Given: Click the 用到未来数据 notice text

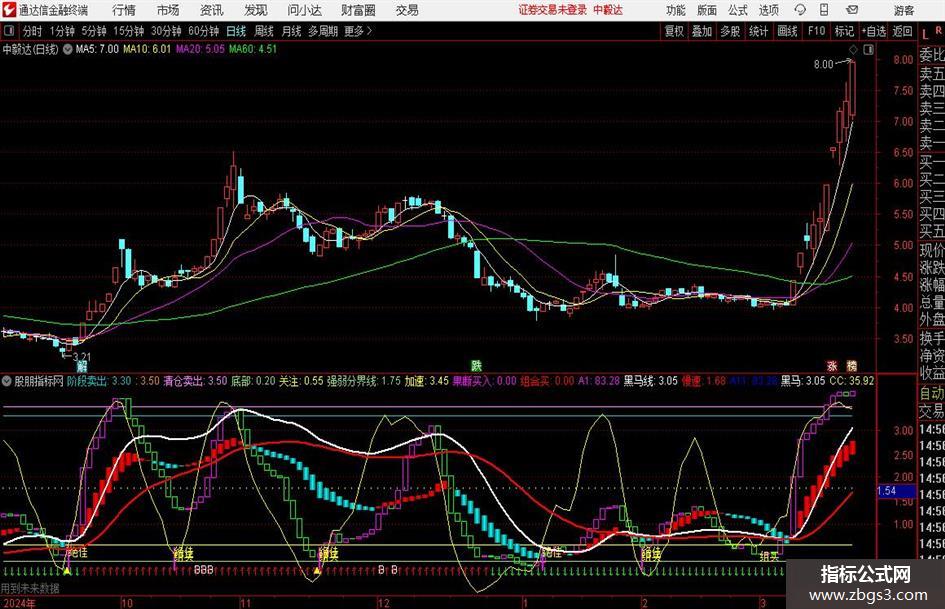Looking at the screenshot, I should (30, 588).
